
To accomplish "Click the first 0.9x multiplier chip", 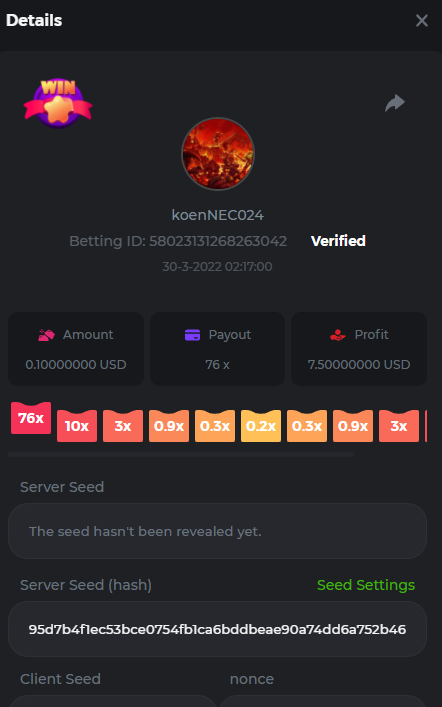I will (169, 426).
